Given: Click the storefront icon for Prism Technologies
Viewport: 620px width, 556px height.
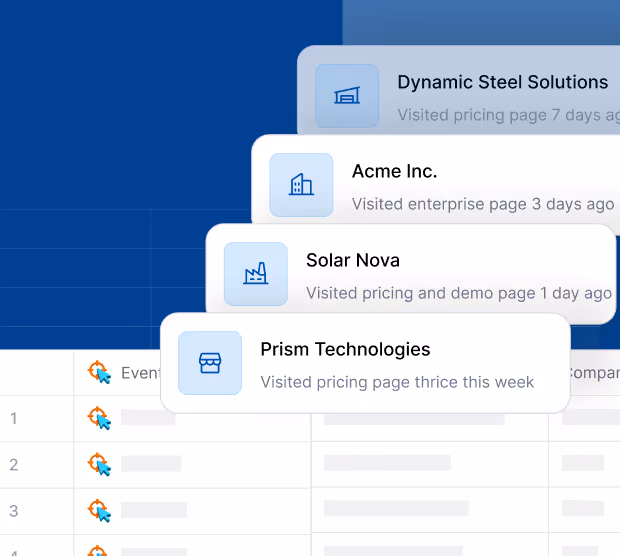Looking at the screenshot, I should (x=210, y=363).
